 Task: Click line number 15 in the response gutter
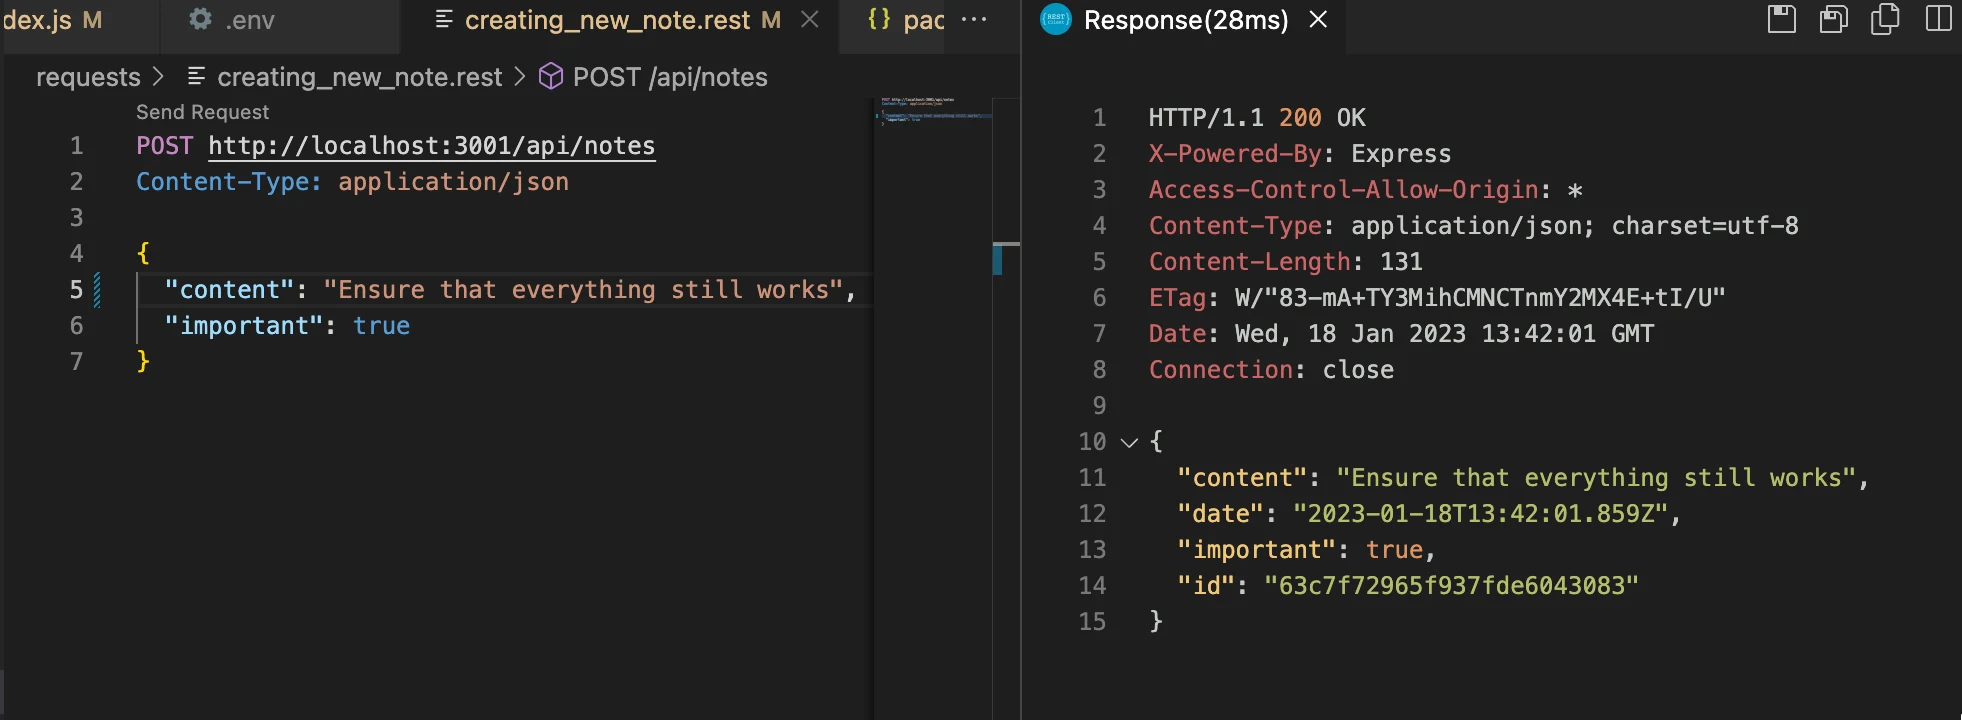[1092, 622]
